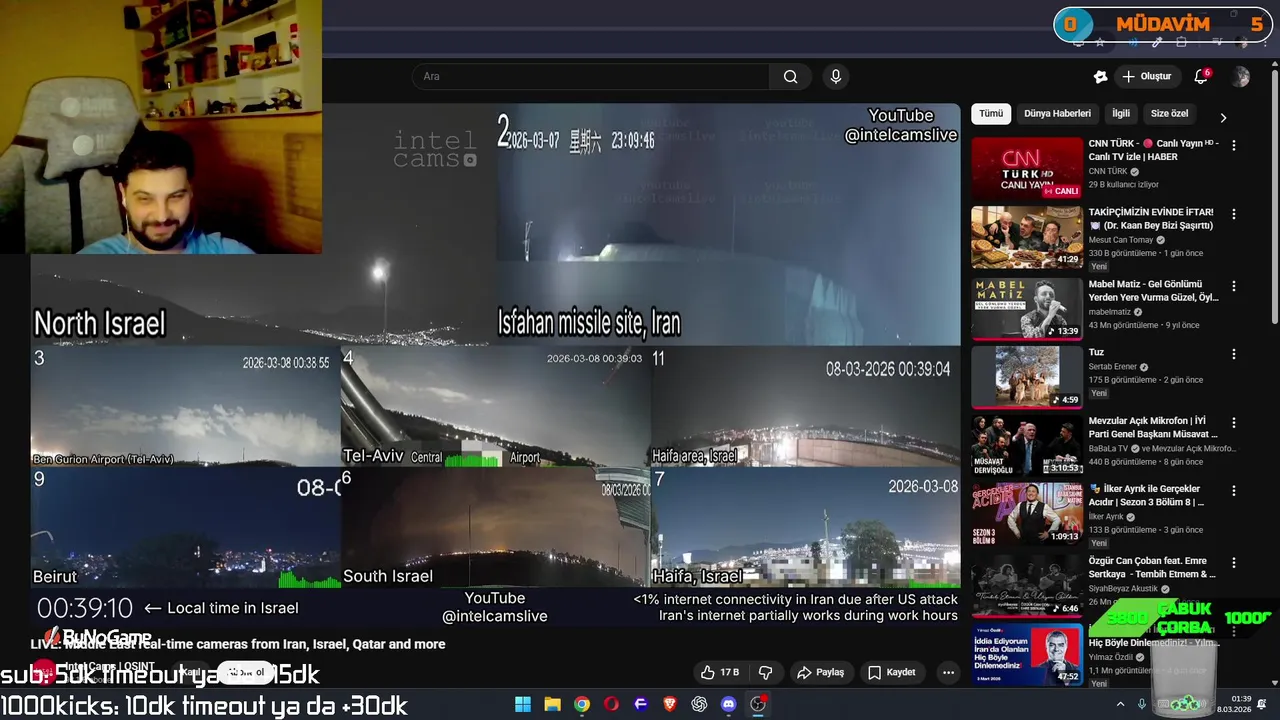
Task: Select the Tümü filter chip
Action: pyautogui.click(x=991, y=114)
